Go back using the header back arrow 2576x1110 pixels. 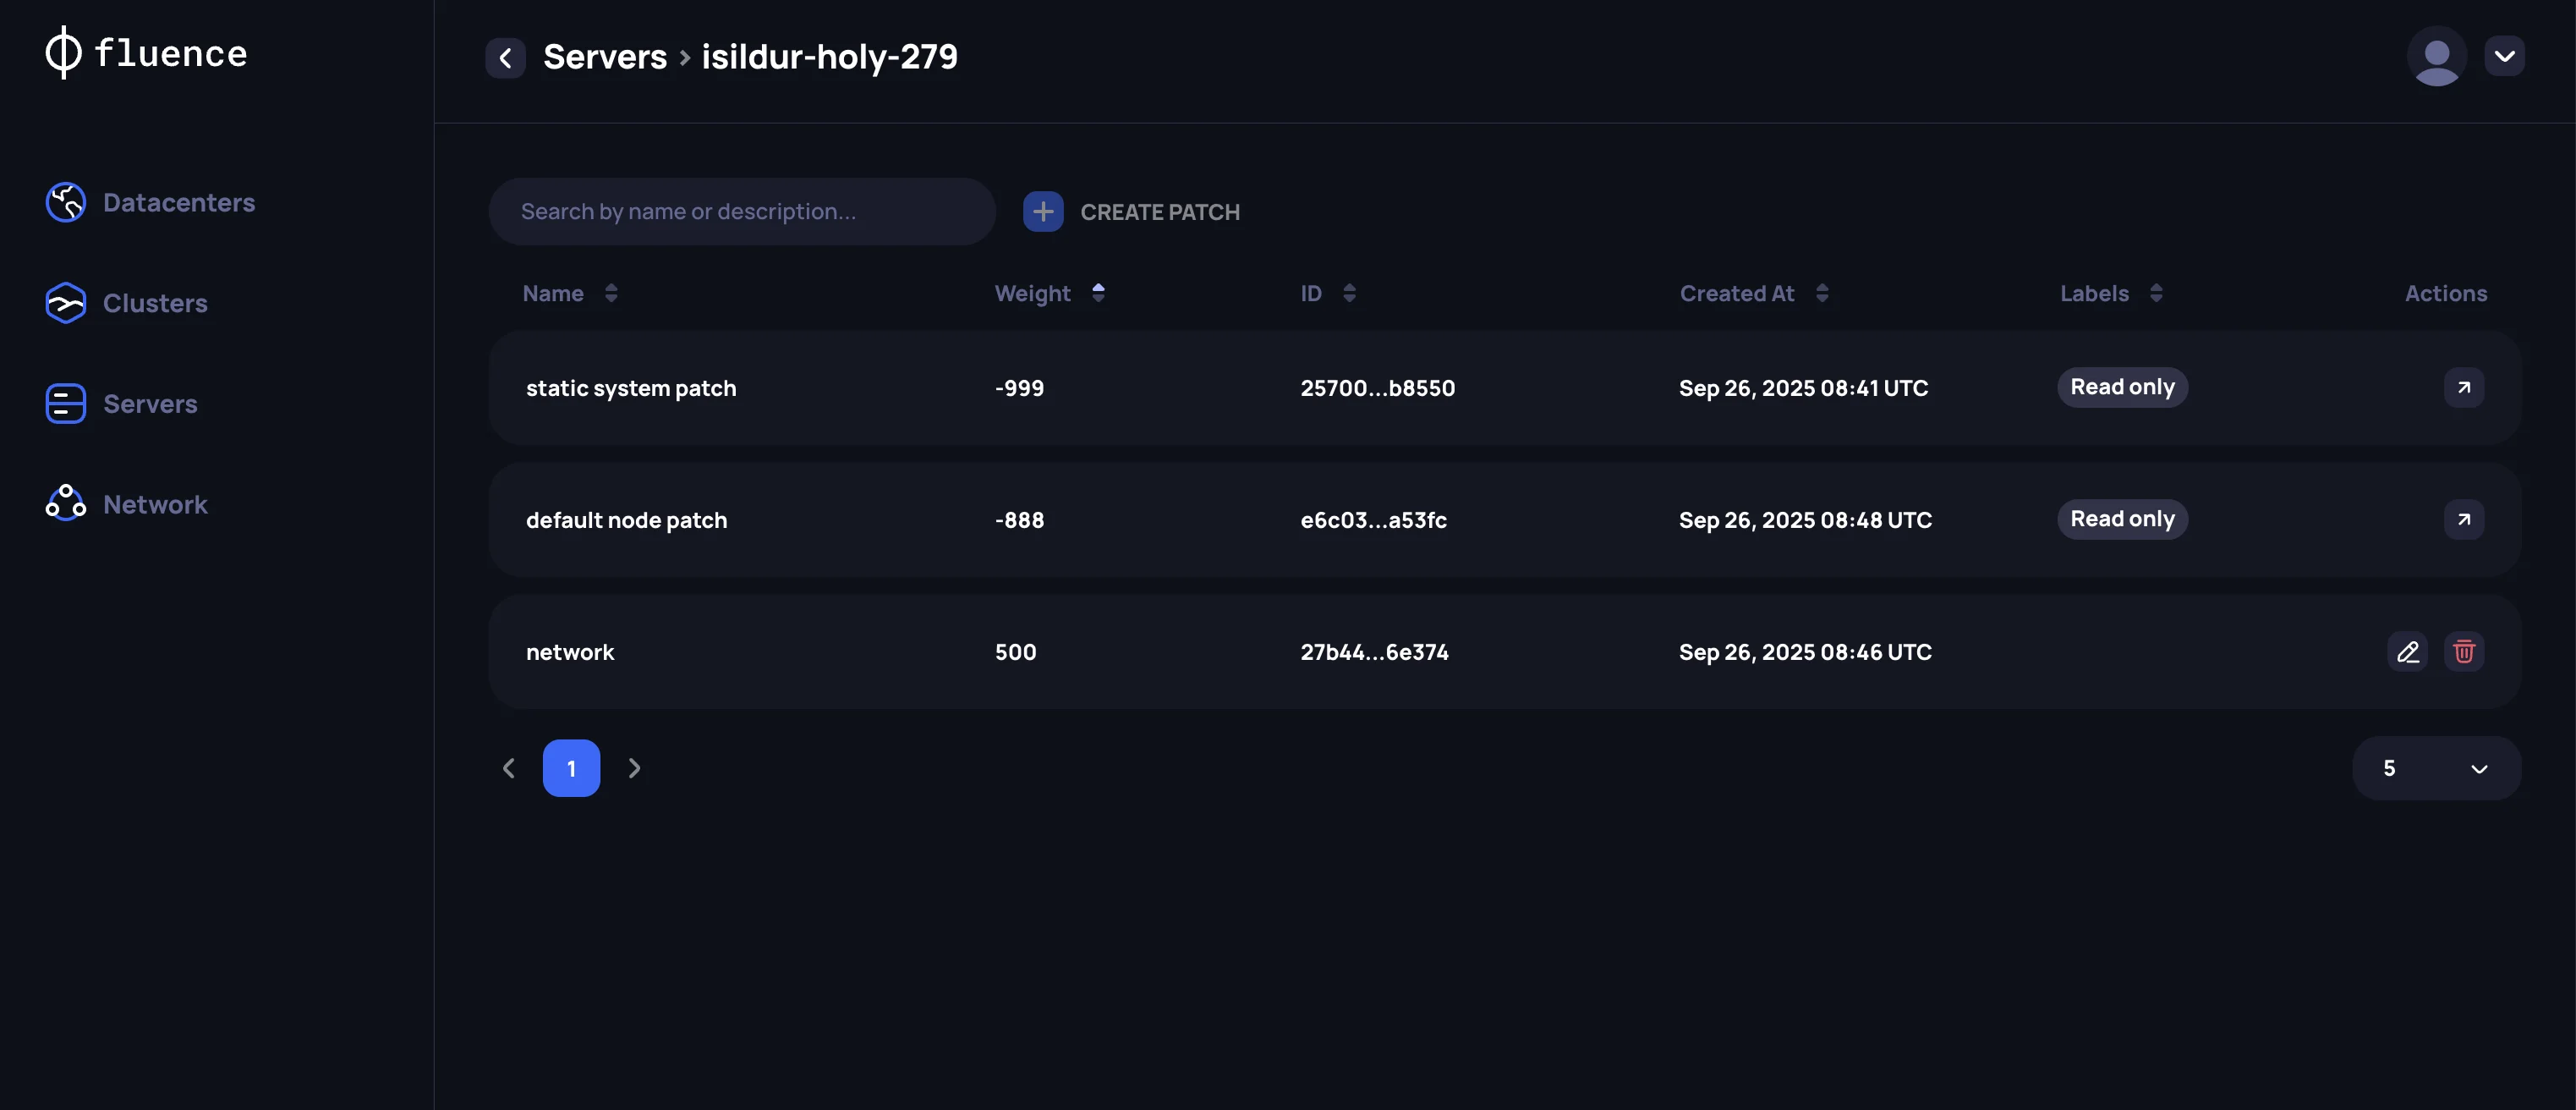[x=505, y=58]
